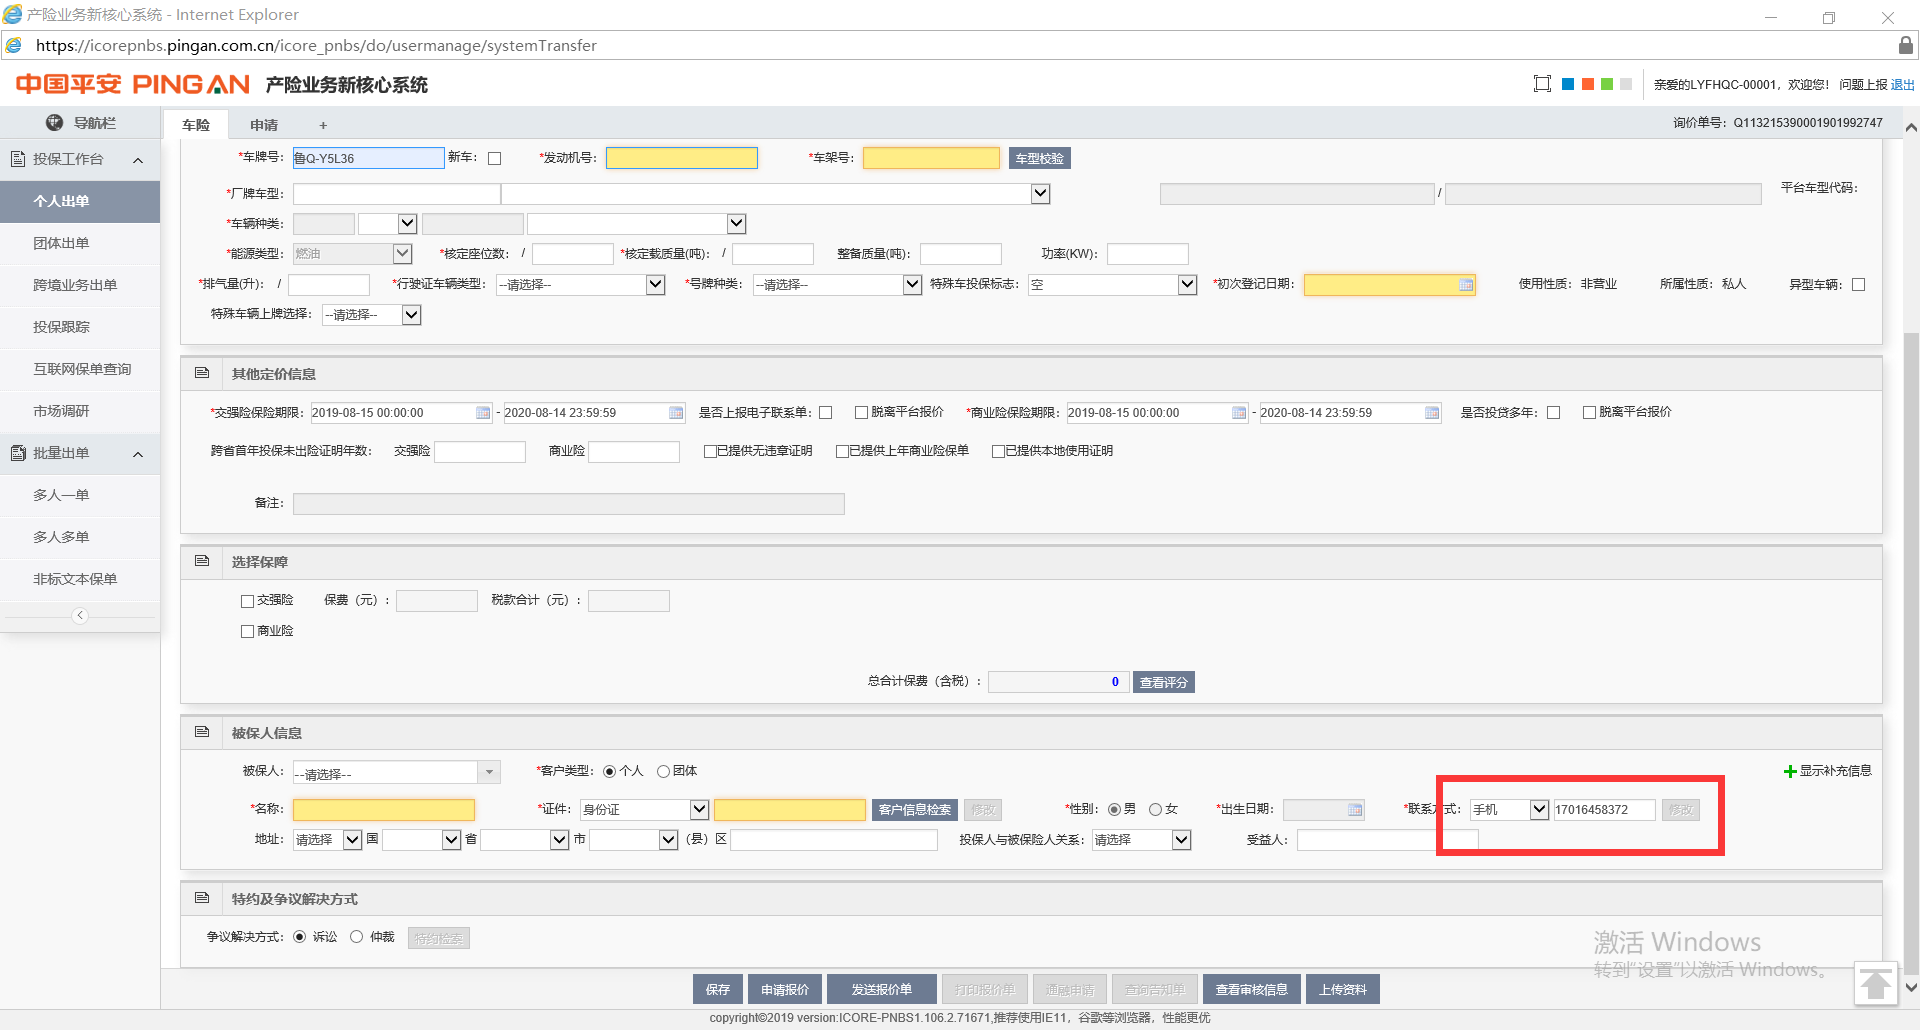1920x1030 pixels.
Task: Select 仲裁 dispute resolution radio
Action: tap(356, 937)
